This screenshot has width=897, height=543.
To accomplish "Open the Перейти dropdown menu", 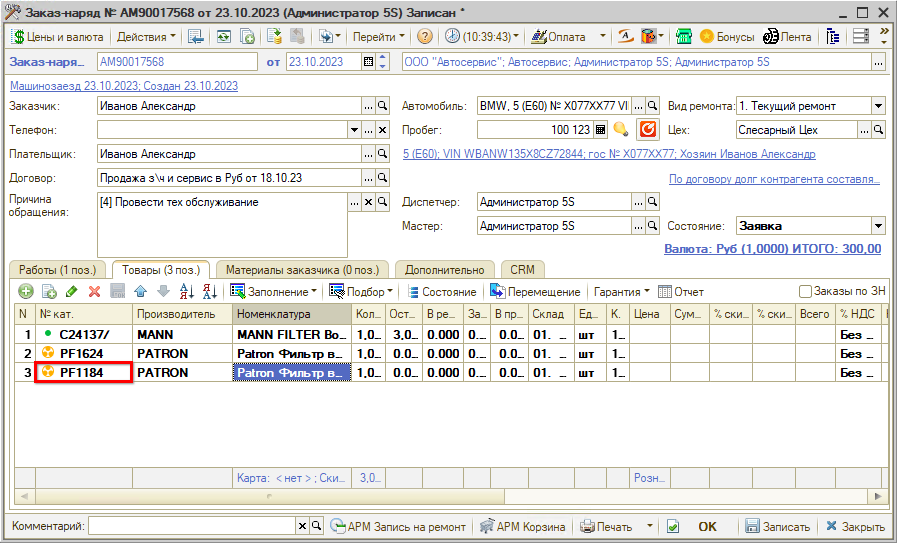I will point(378,37).
